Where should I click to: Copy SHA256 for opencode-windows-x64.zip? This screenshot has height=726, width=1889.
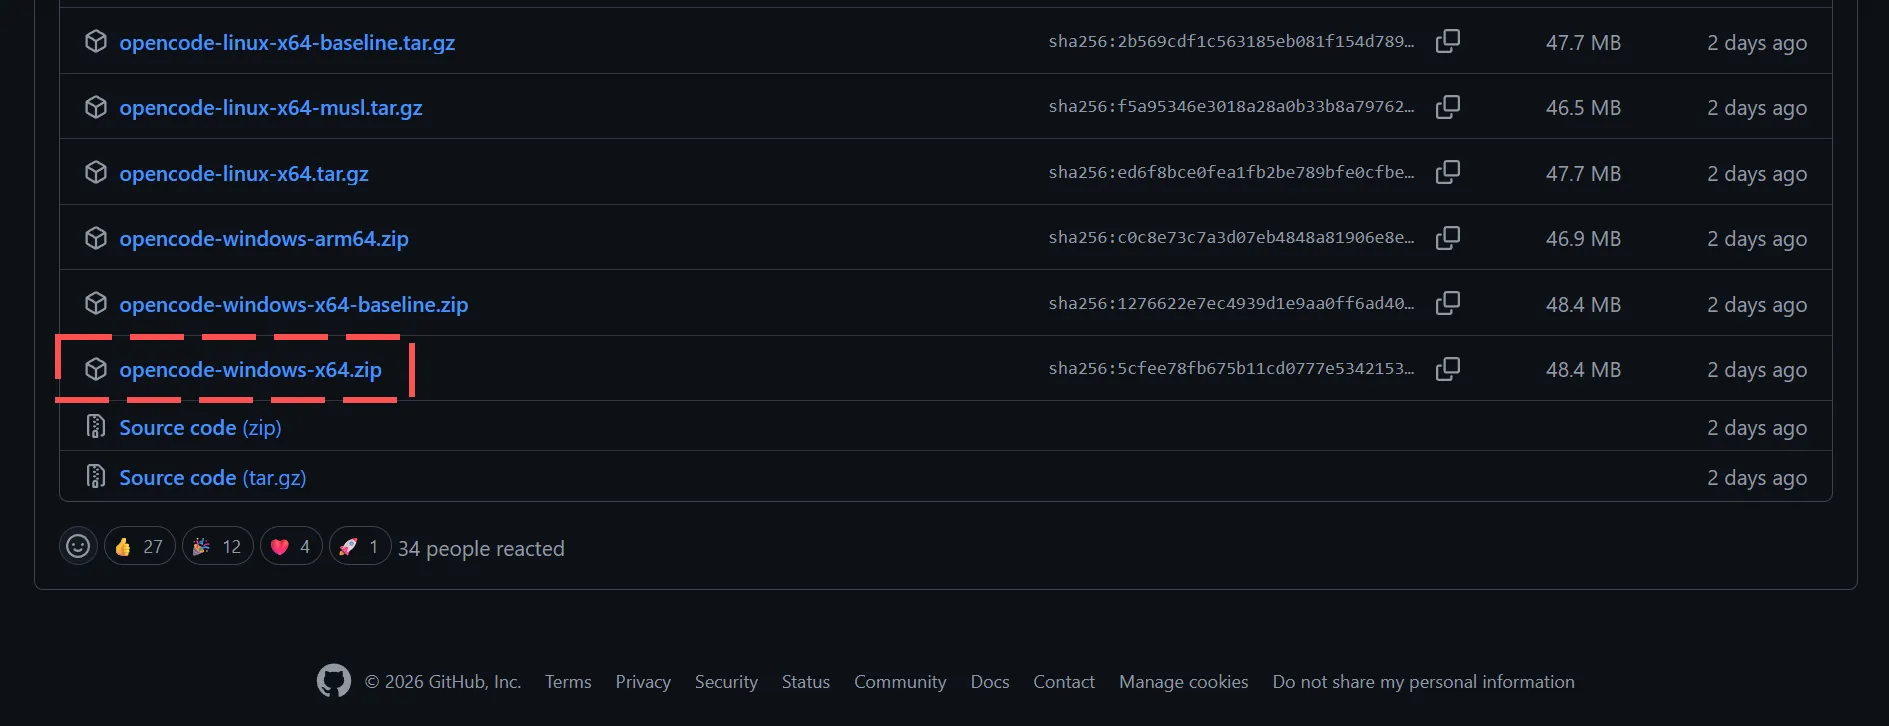coord(1447,369)
